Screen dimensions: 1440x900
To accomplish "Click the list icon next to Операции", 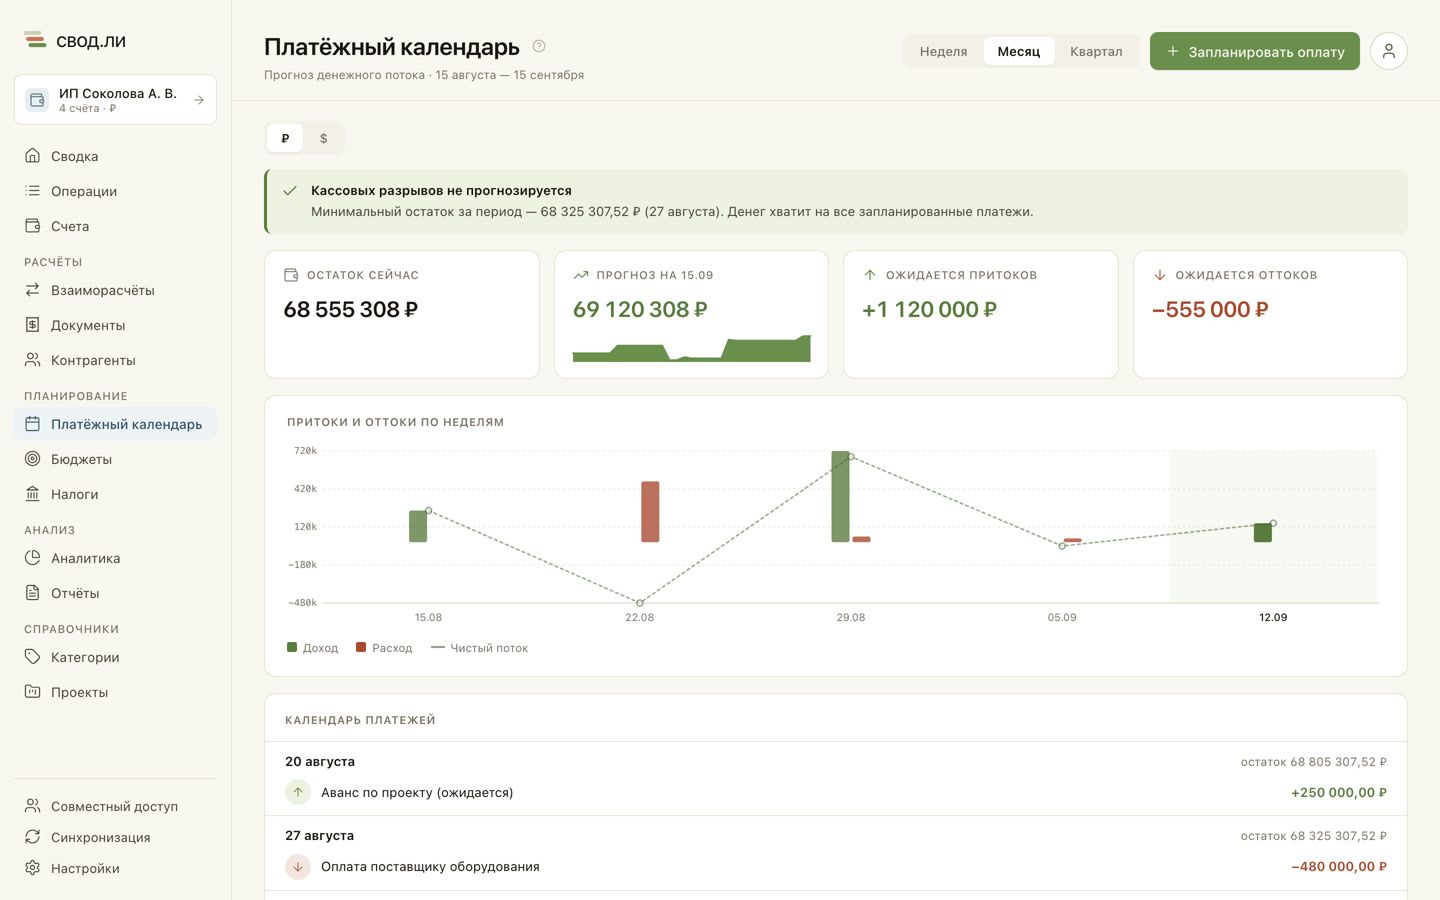I will pyautogui.click(x=33, y=191).
